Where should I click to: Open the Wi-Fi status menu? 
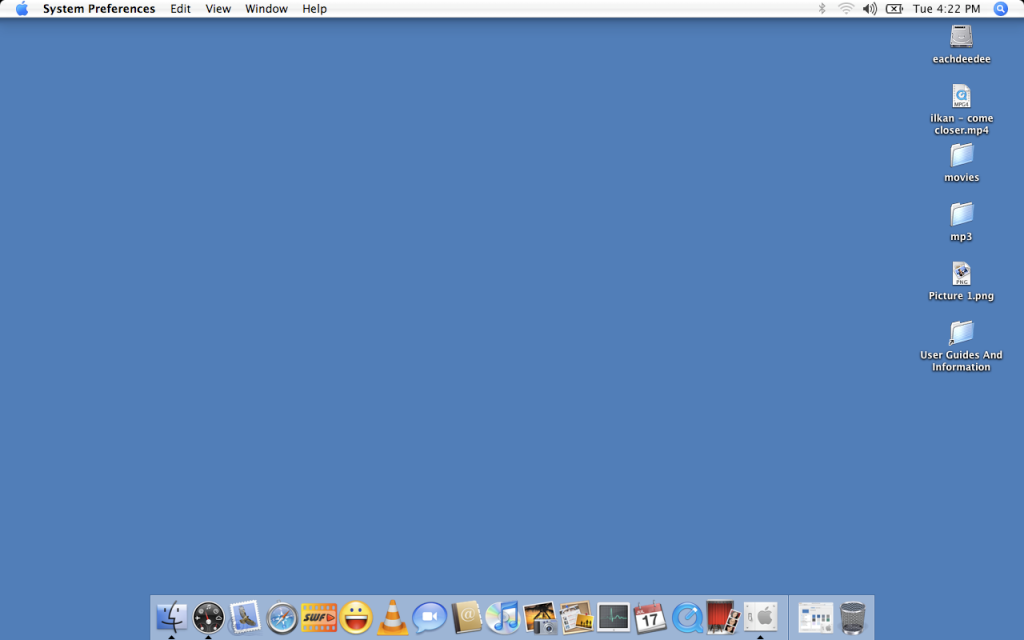(x=846, y=9)
